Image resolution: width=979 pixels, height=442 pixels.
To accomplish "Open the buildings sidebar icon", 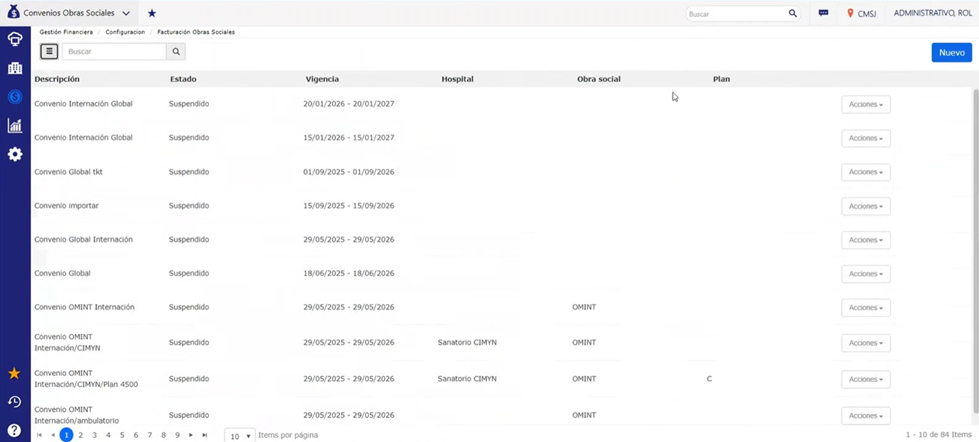I will 15,68.
